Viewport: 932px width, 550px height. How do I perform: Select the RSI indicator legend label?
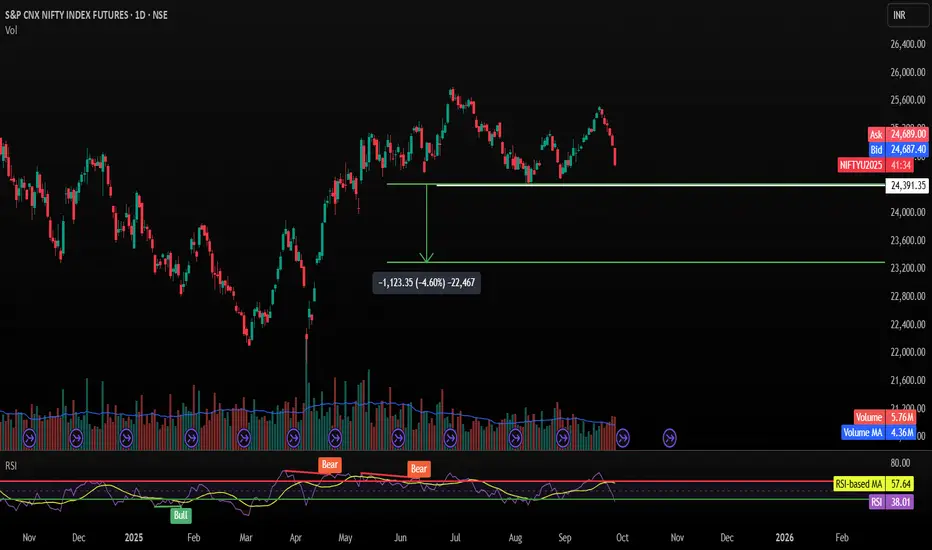click(11, 466)
